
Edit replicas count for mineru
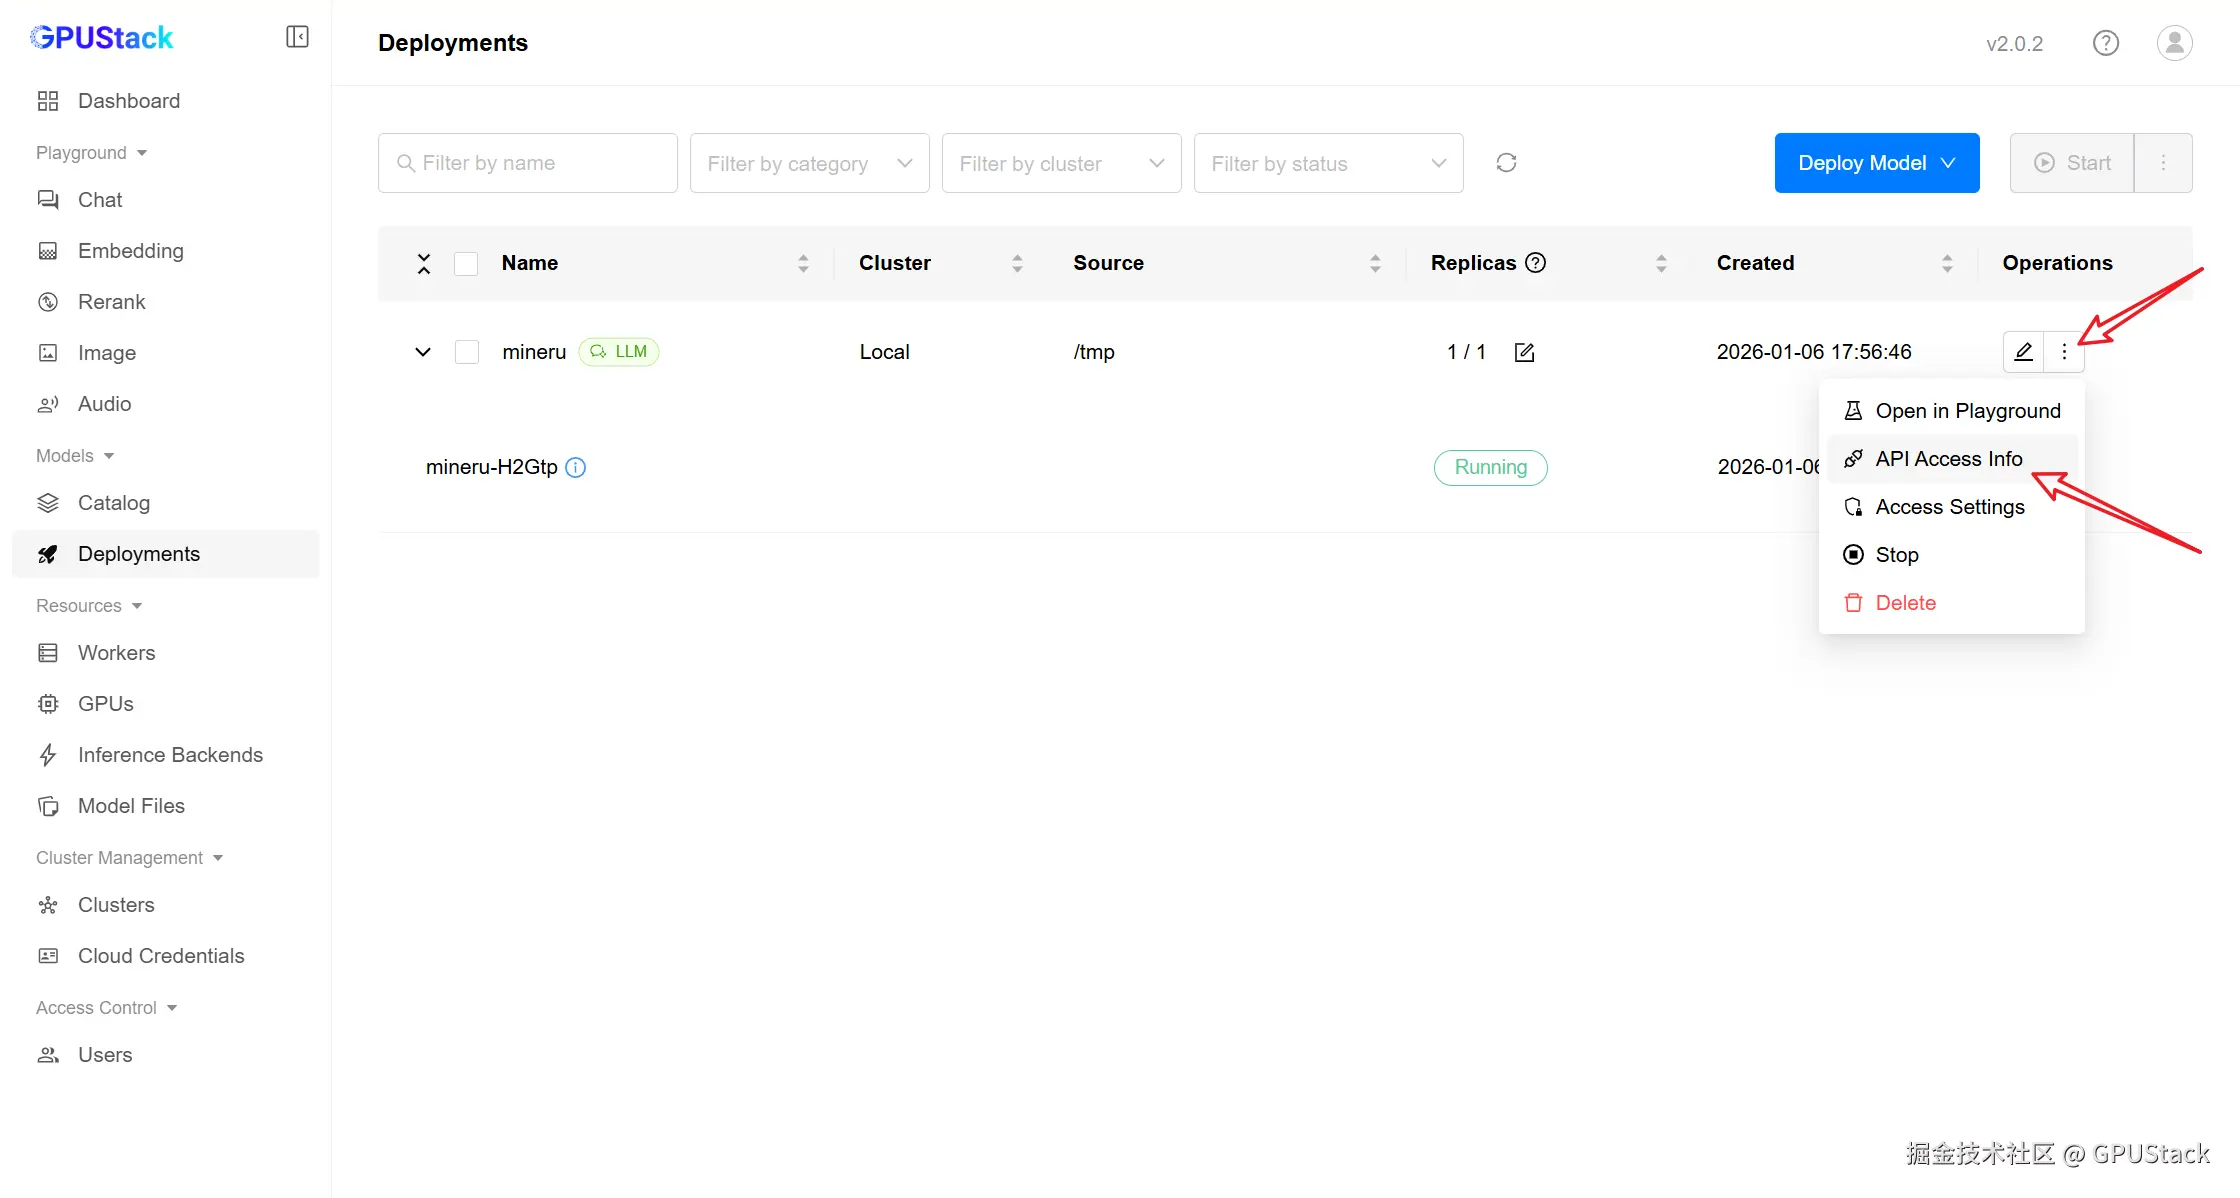pyautogui.click(x=1524, y=352)
